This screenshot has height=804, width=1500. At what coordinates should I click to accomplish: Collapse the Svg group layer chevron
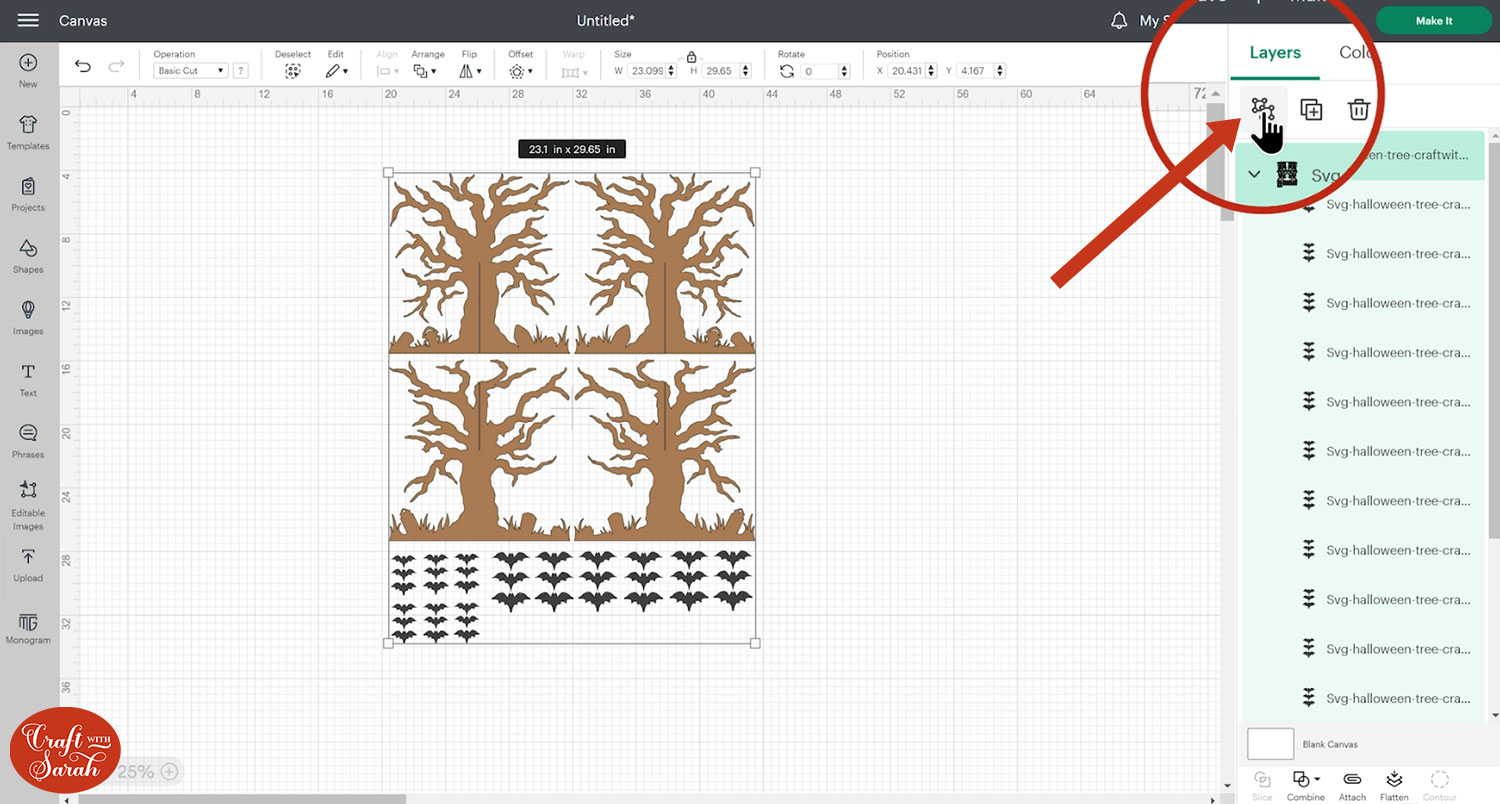pos(1254,175)
